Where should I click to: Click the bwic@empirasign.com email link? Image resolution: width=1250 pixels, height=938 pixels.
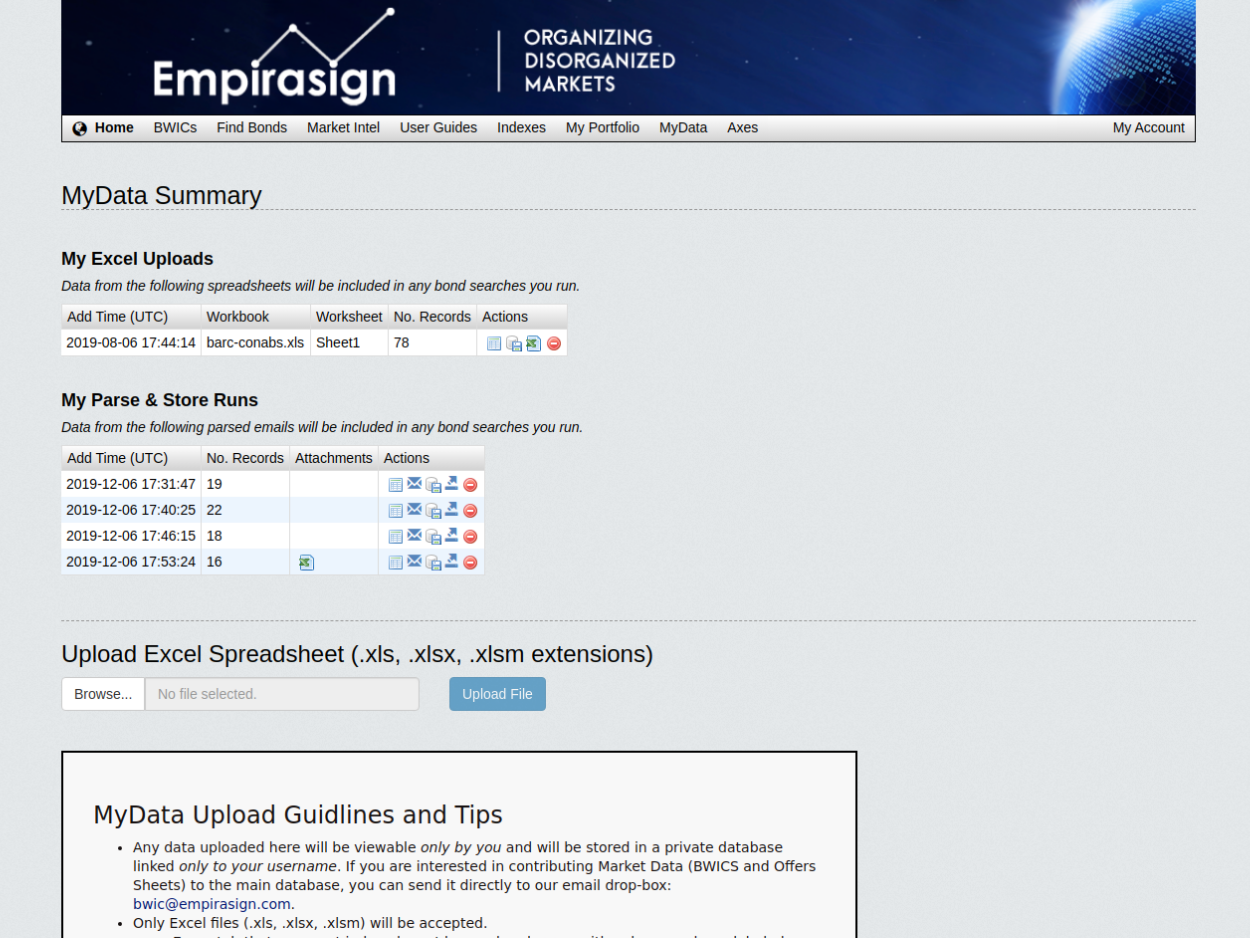(x=212, y=904)
